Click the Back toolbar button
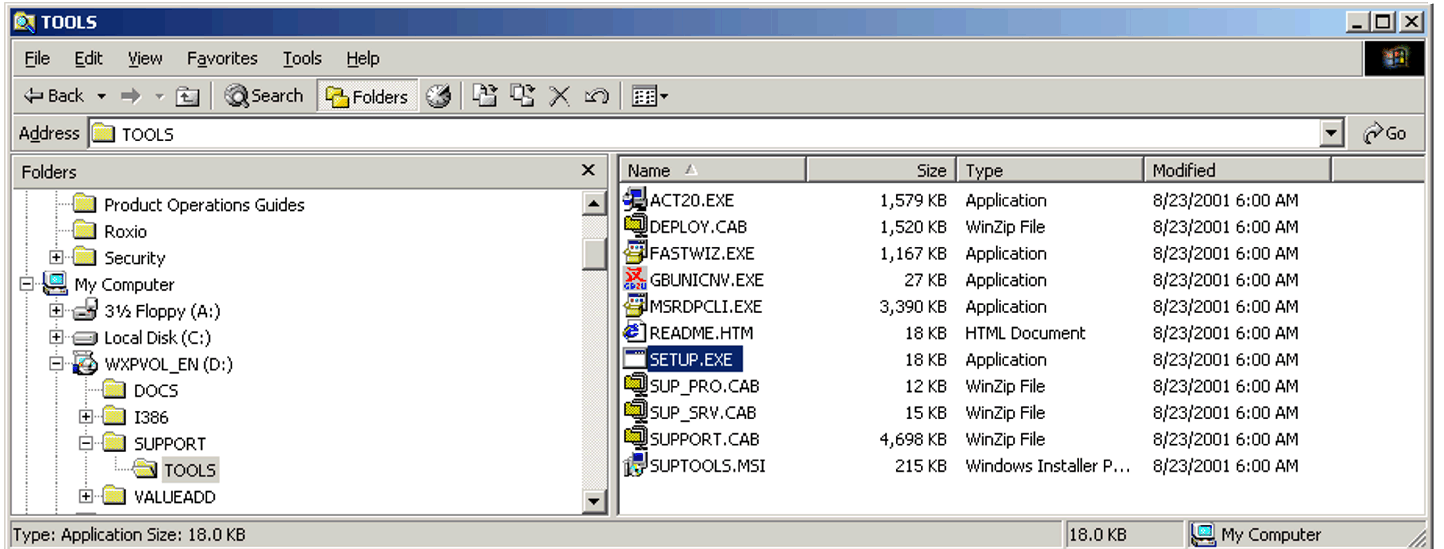The image size is (1444, 549). point(54,96)
